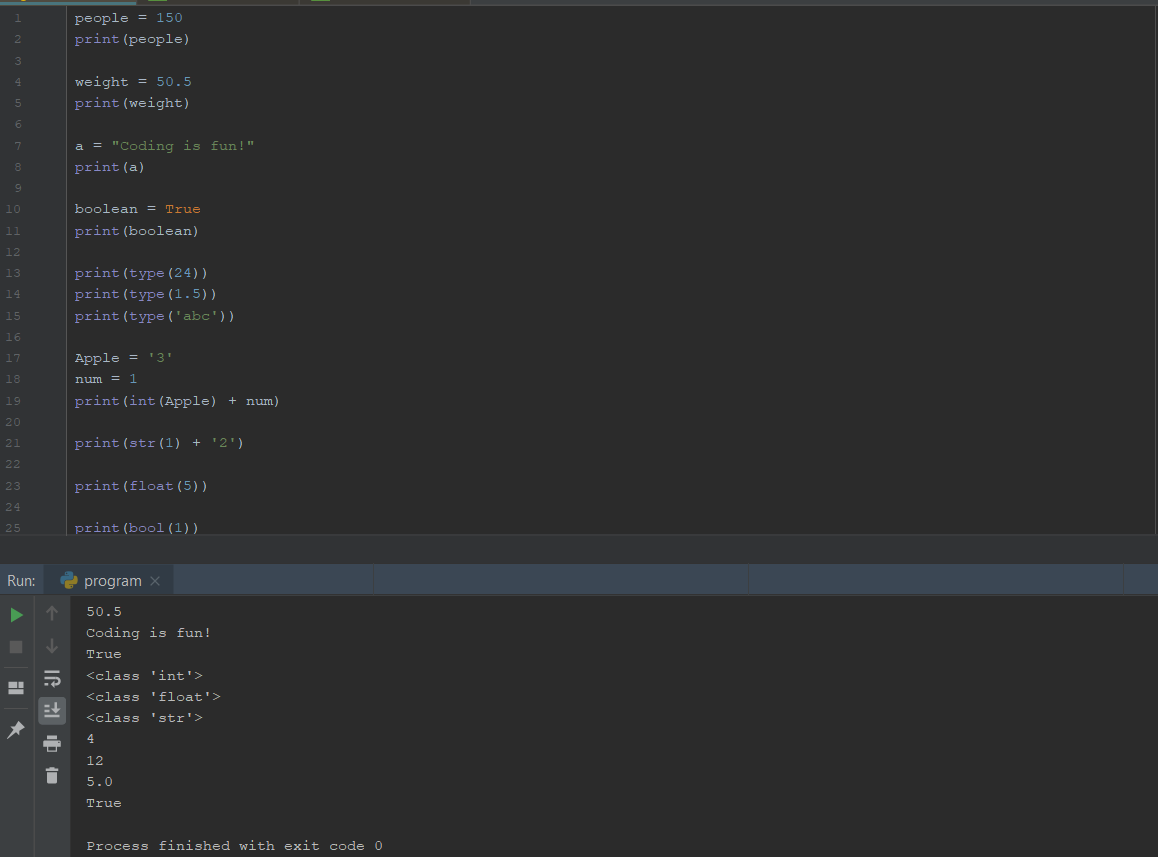The height and width of the screenshot is (857, 1158).
Task: Click the Run: tool window label
Action: [x=21, y=581]
